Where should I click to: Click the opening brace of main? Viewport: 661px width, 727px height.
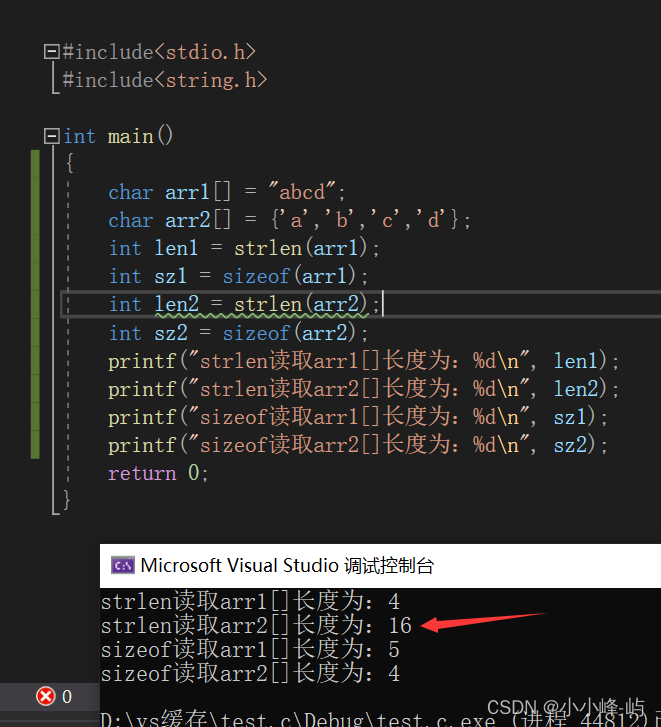coord(70,163)
